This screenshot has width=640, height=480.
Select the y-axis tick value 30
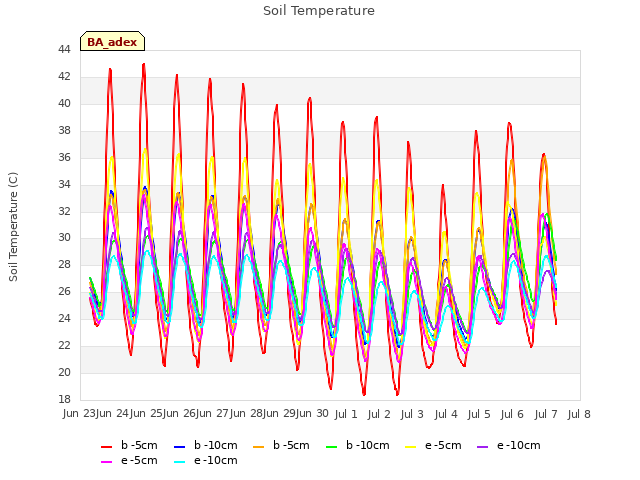[64, 238]
